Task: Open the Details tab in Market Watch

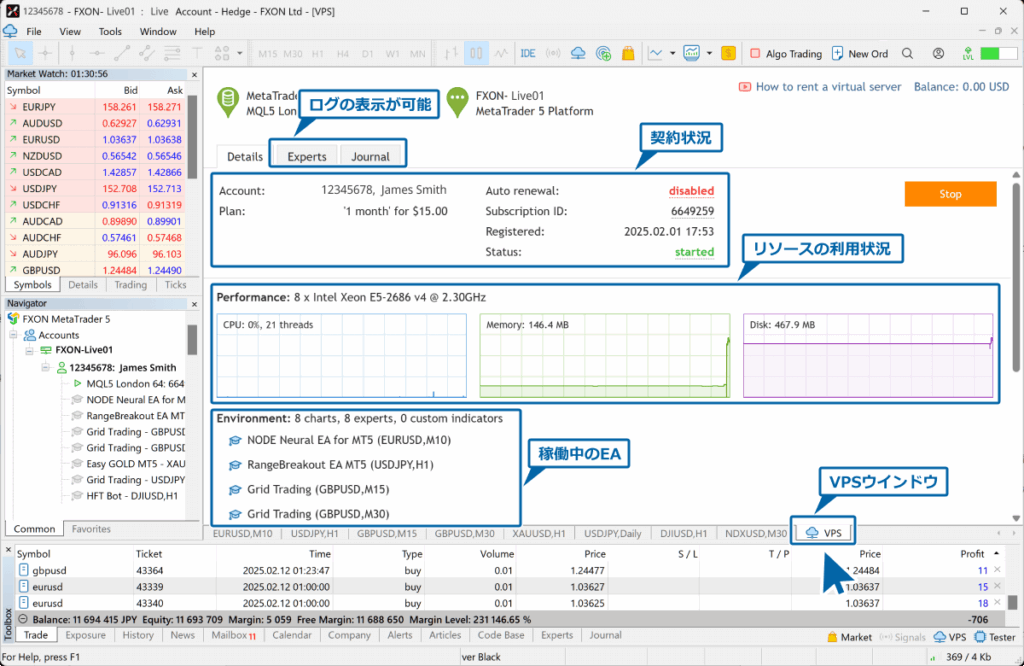Action: [83, 285]
